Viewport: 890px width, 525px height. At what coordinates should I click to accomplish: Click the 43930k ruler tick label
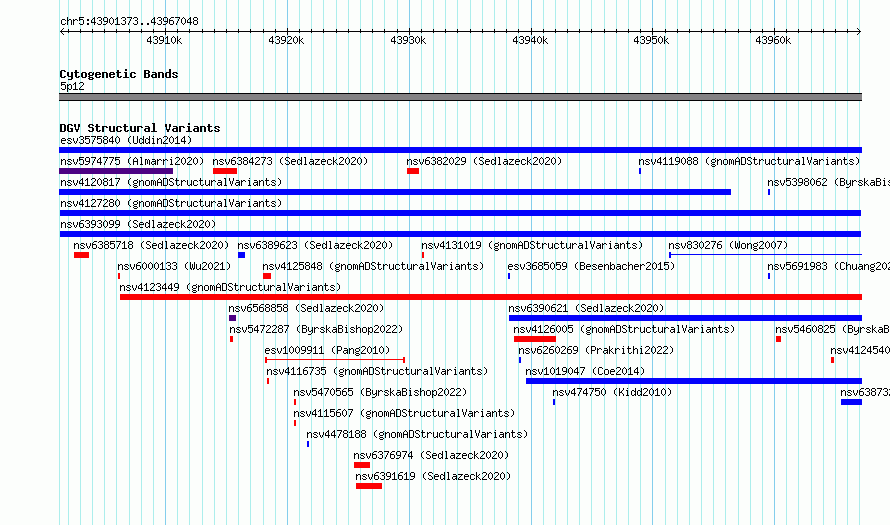point(408,40)
